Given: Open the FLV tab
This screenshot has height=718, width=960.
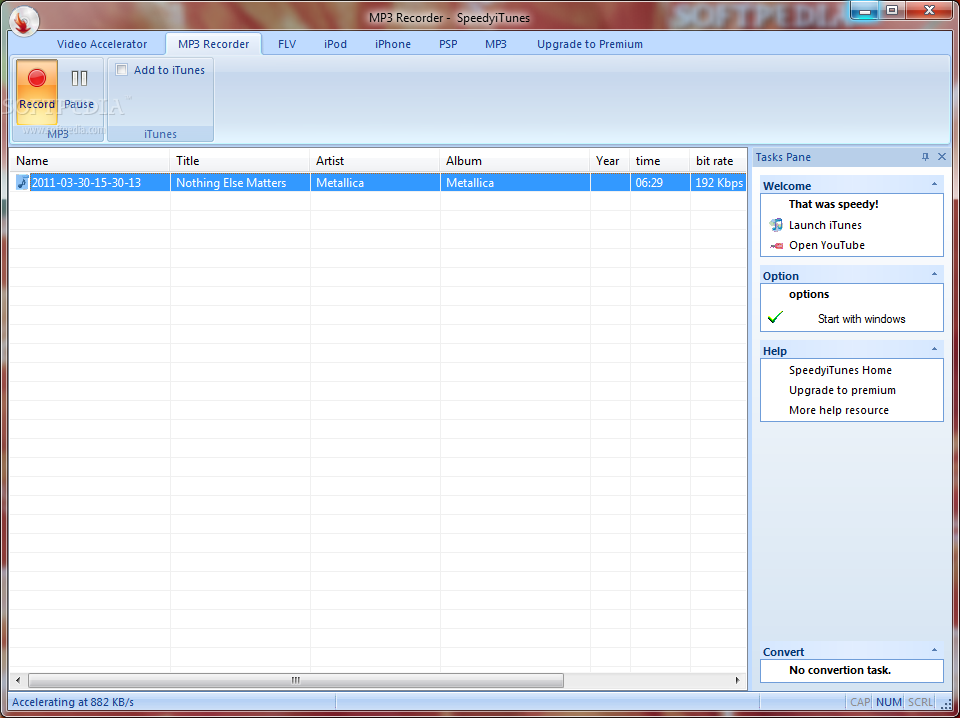Looking at the screenshot, I should click(287, 44).
